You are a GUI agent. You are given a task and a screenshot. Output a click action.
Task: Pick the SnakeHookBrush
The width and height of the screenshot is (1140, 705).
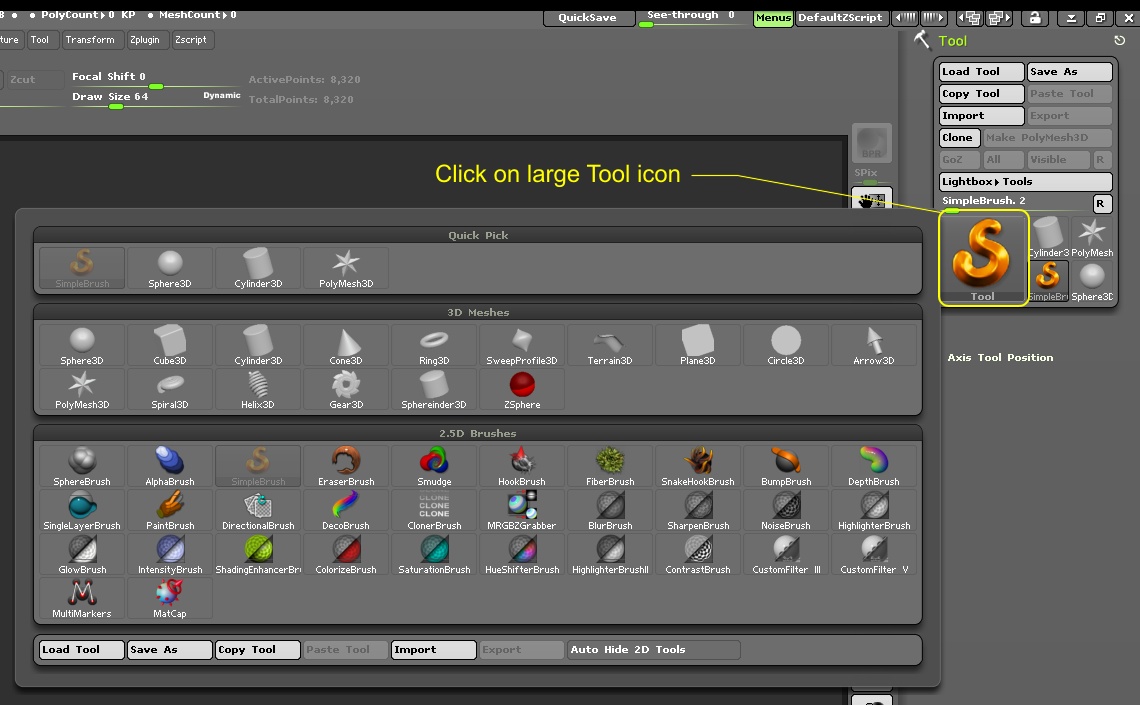[x=698, y=467]
